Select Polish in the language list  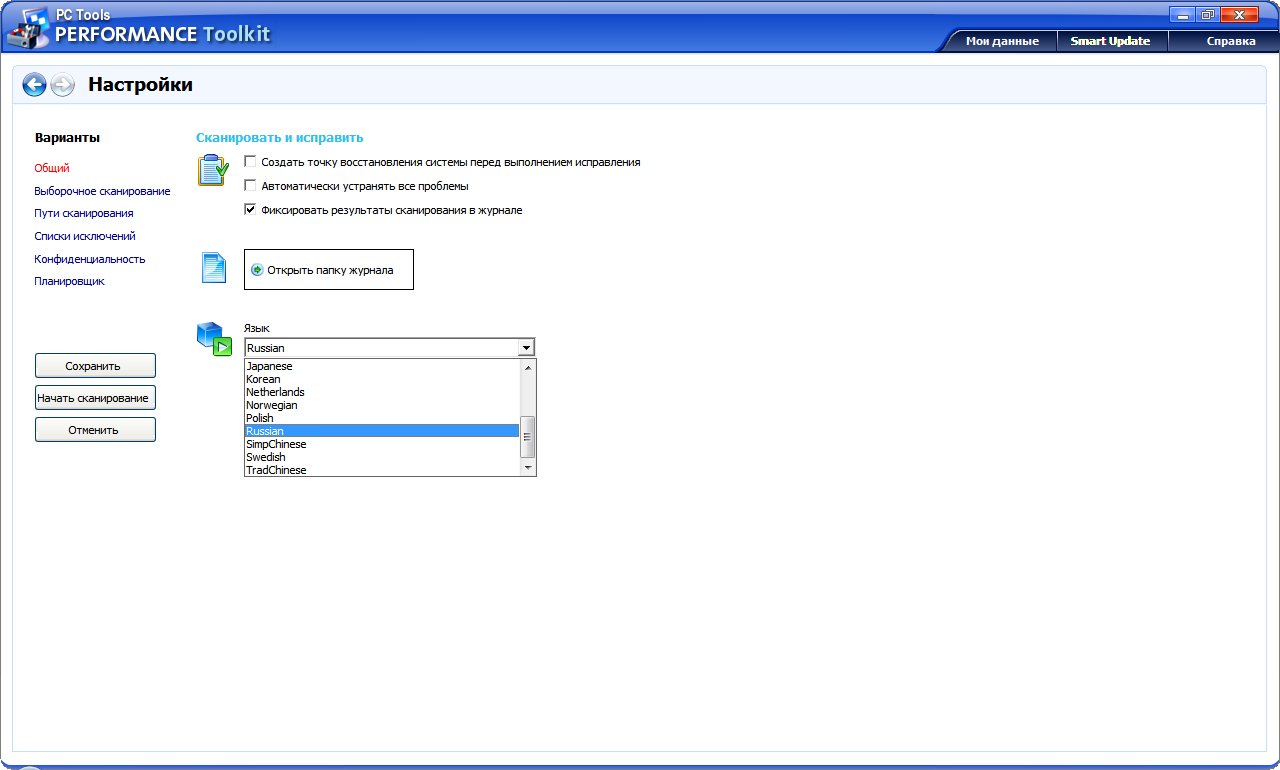(x=382, y=418)
